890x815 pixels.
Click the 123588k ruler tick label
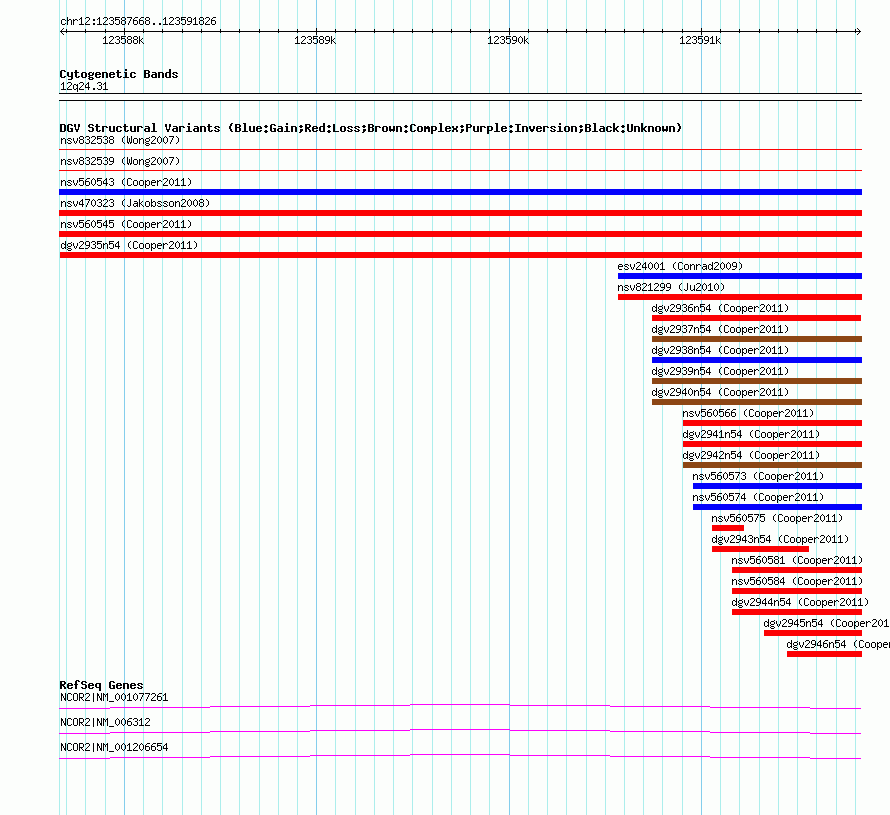[x=123, y=40]
